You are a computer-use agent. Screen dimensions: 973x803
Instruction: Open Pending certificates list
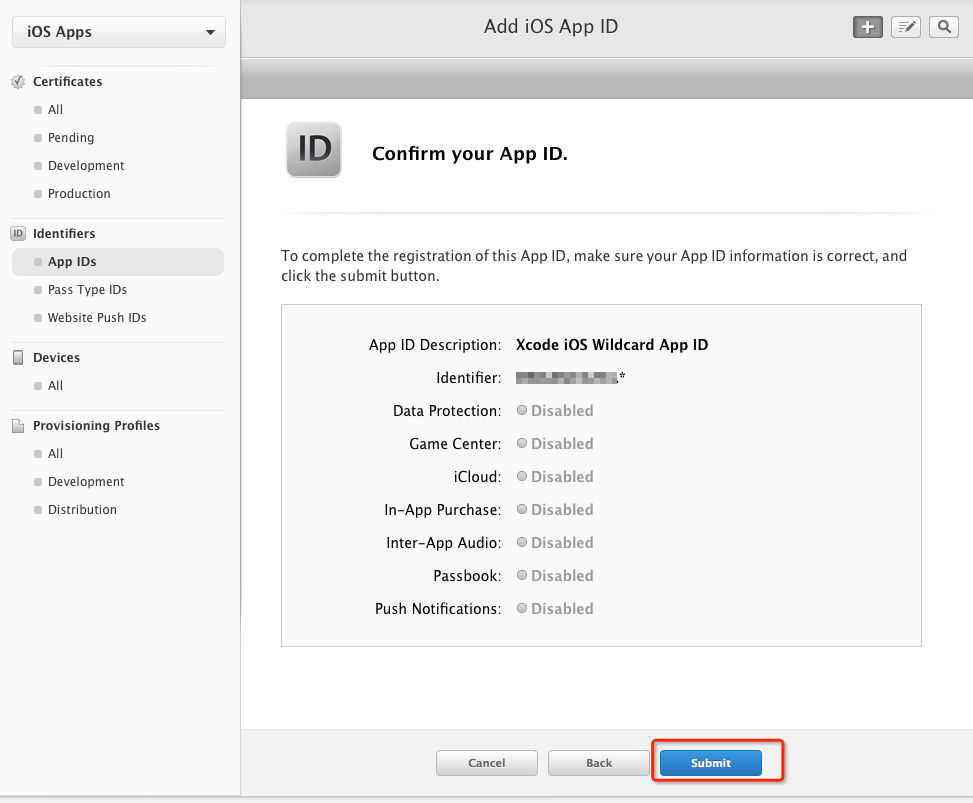pos(71,138)
